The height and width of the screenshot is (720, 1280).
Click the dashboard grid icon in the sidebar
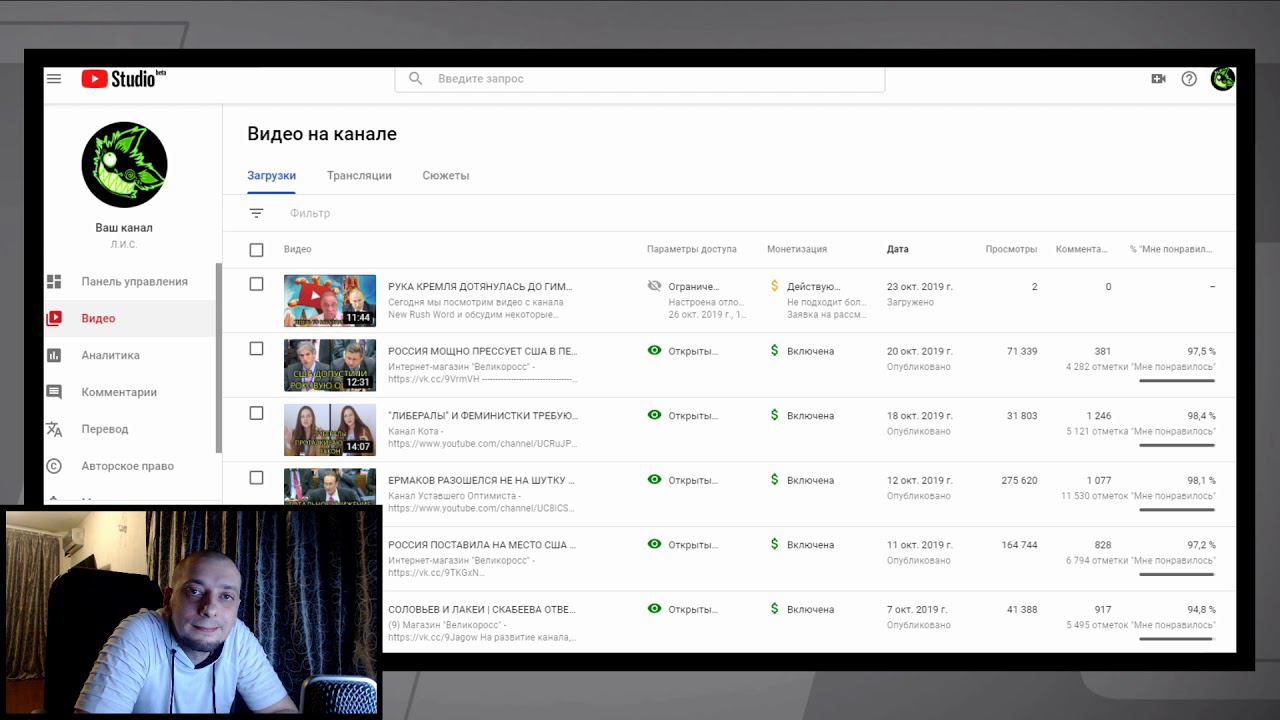[54, 282]
